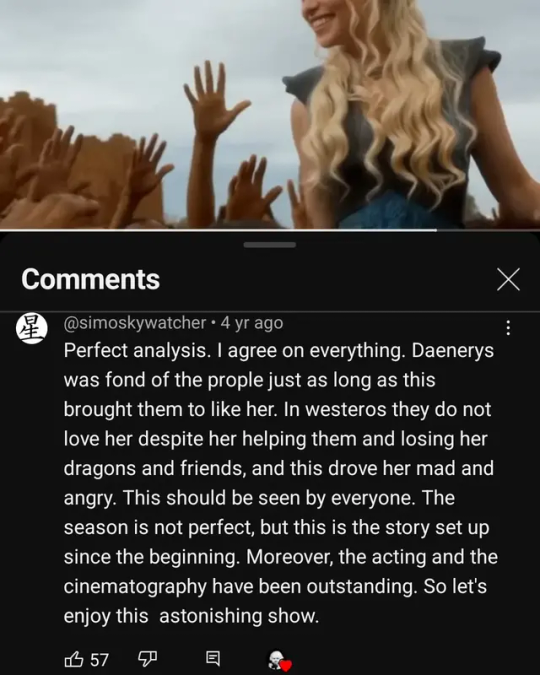Open the @simoskywatcher channel link
Viewport: 540px width, 675px height.
[135, 322]
